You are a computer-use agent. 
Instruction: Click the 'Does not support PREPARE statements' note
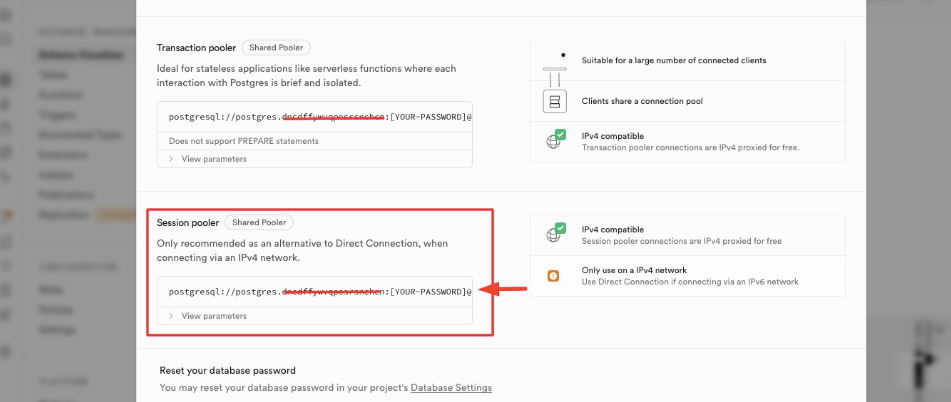[244, 141]
